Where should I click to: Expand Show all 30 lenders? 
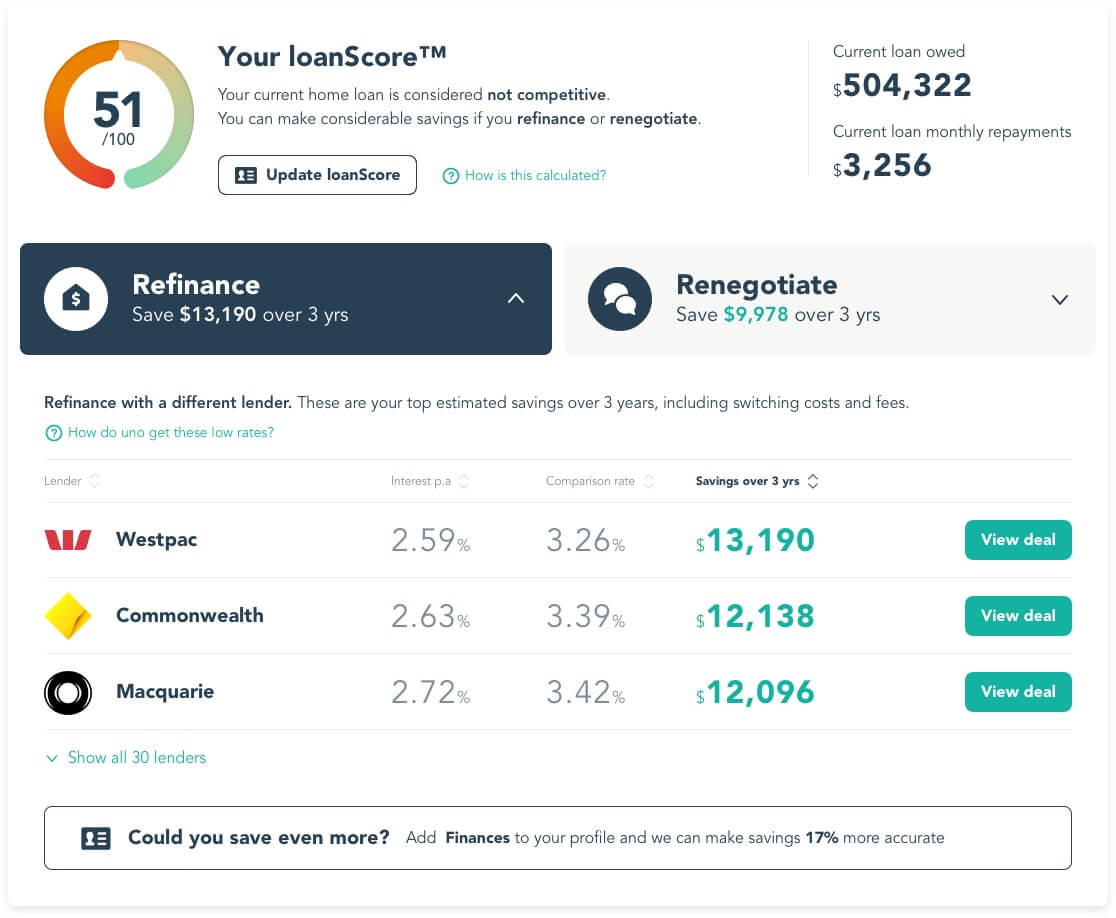click(x=126, y=758)
